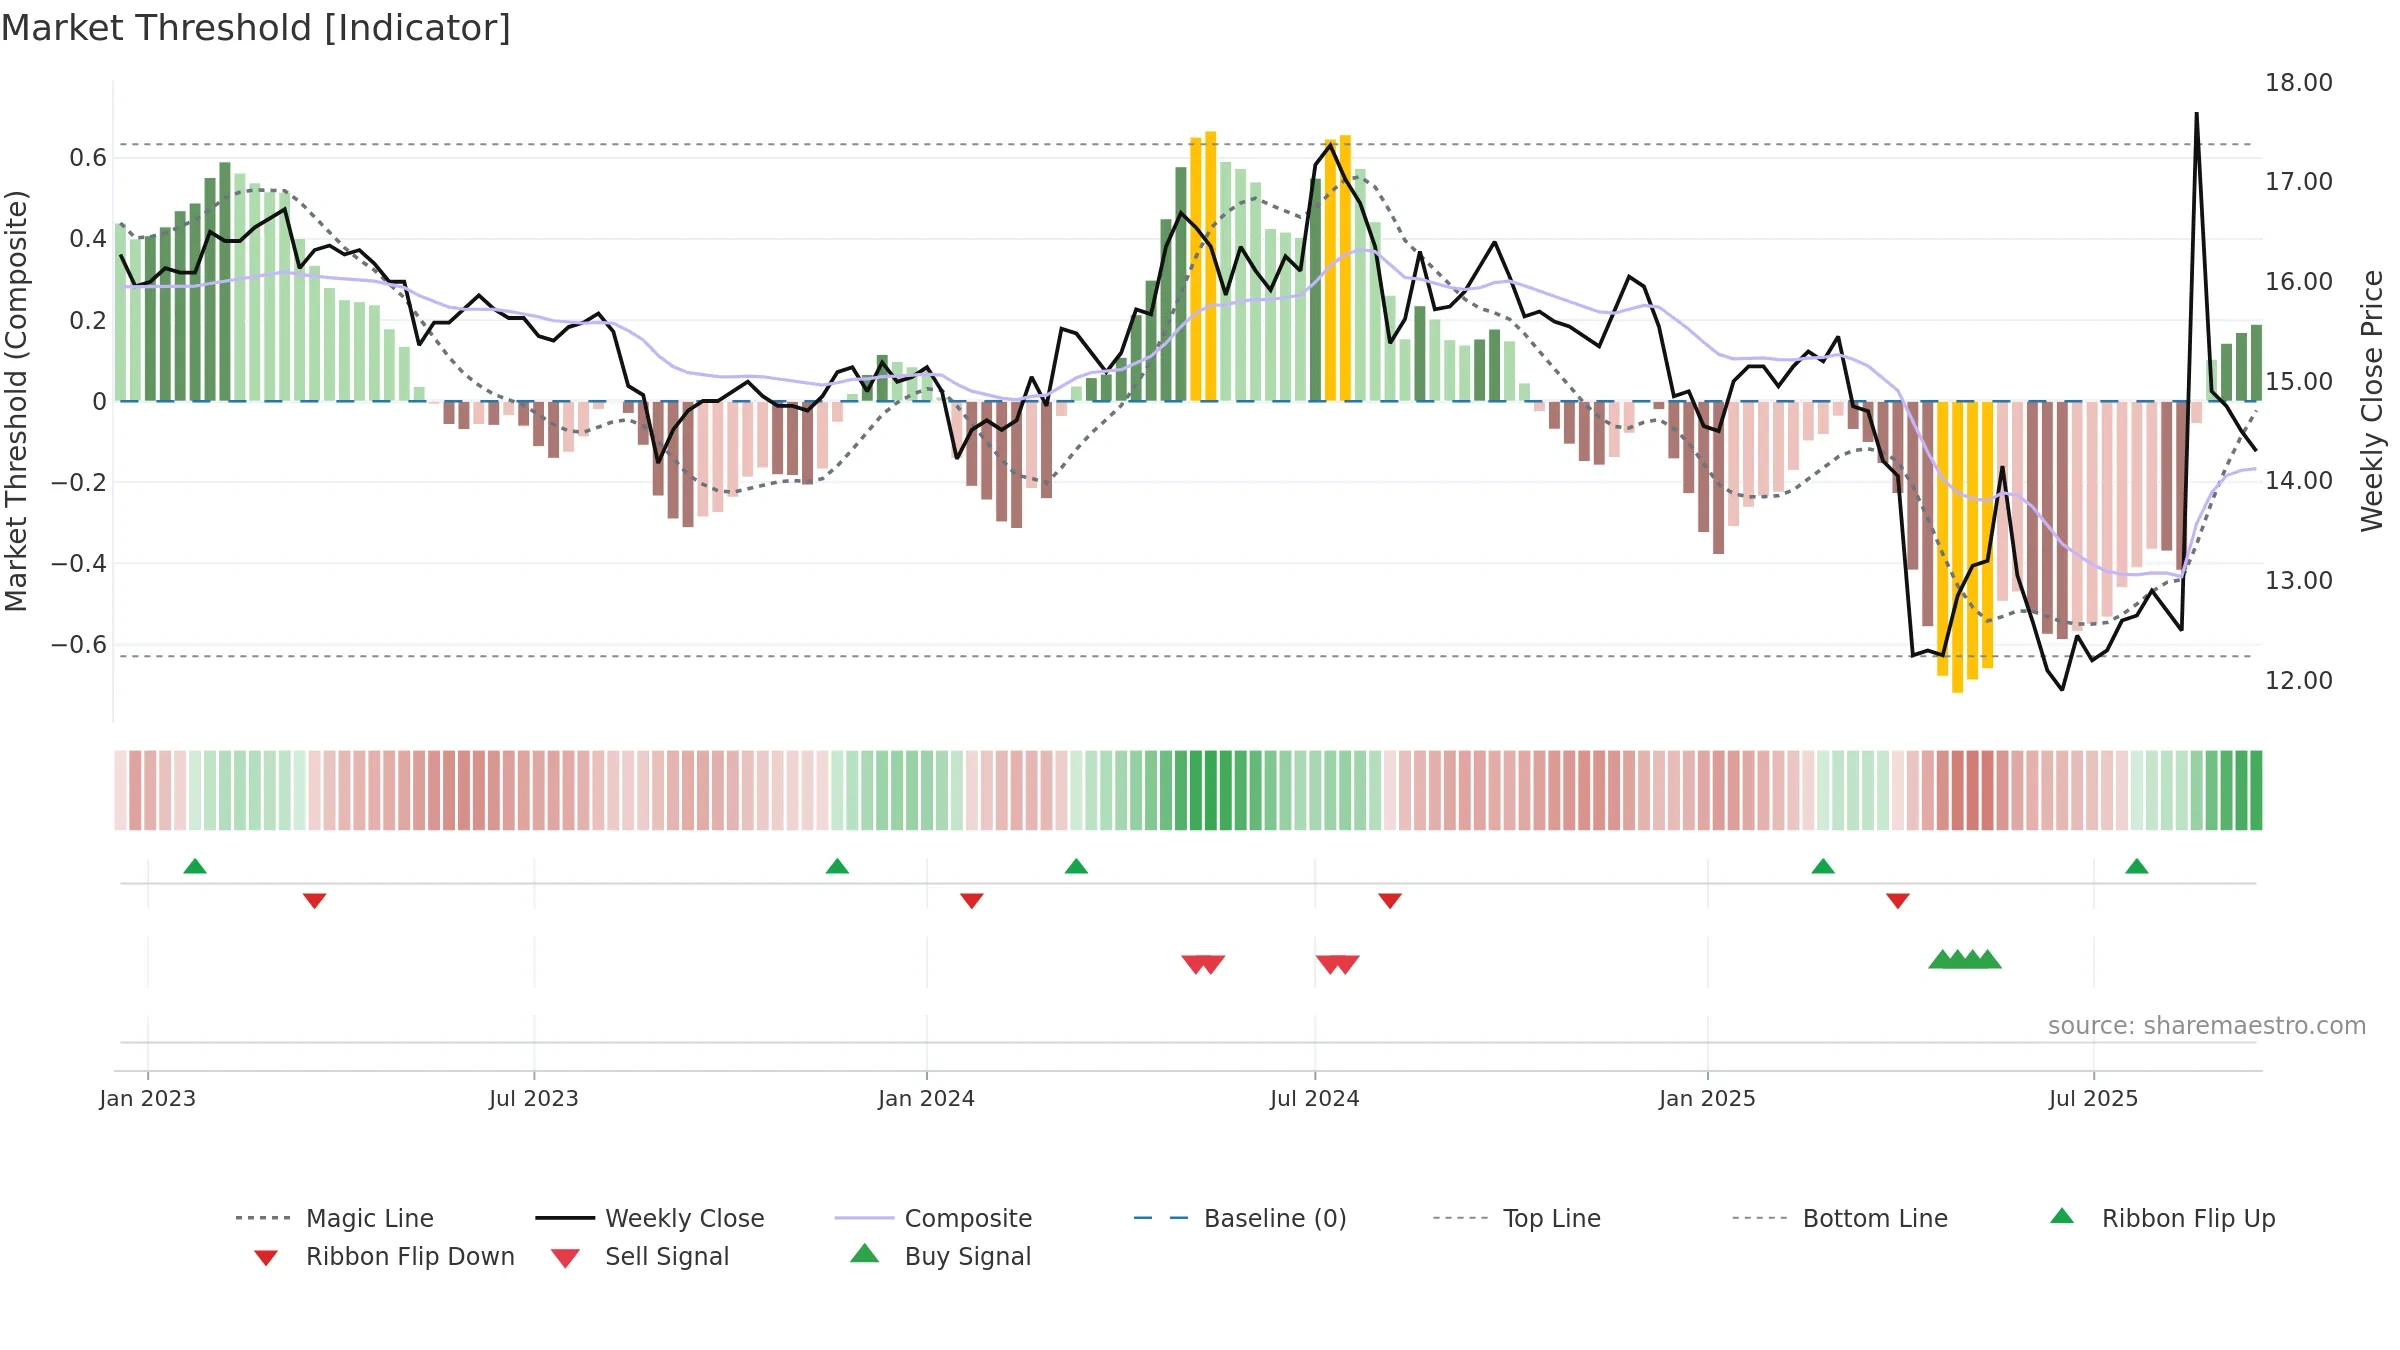The height and width of the screenshot is (1350, 2400).
Task: Click the 12.00 price axis label
Action: [2299, 681]
